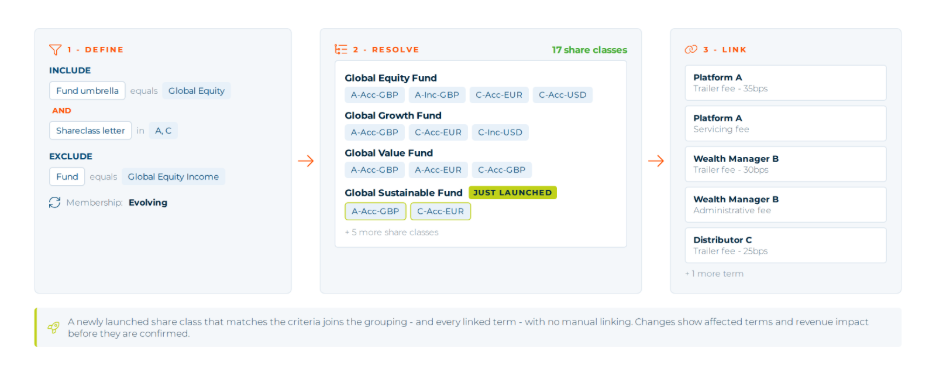Image resolution: width=936 pixels, height=375 pixels.
Task: Click the Global Sustainable Fund heading
Action: click(404, 192)
